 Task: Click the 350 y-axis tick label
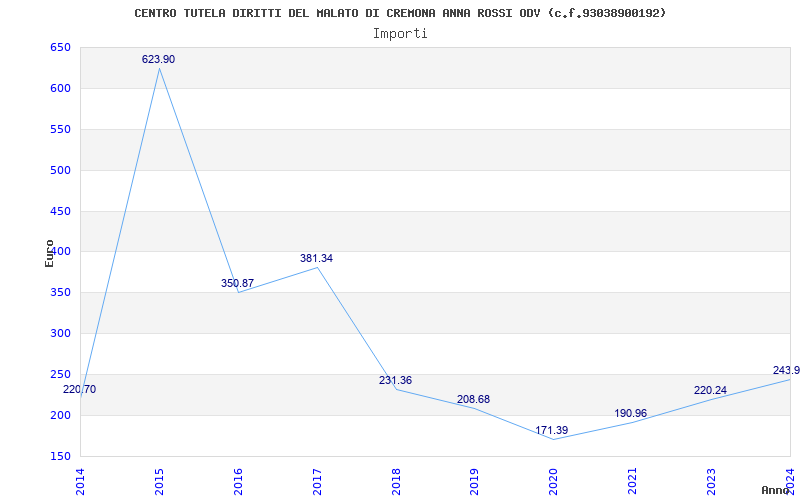click(x=60, y=293)
